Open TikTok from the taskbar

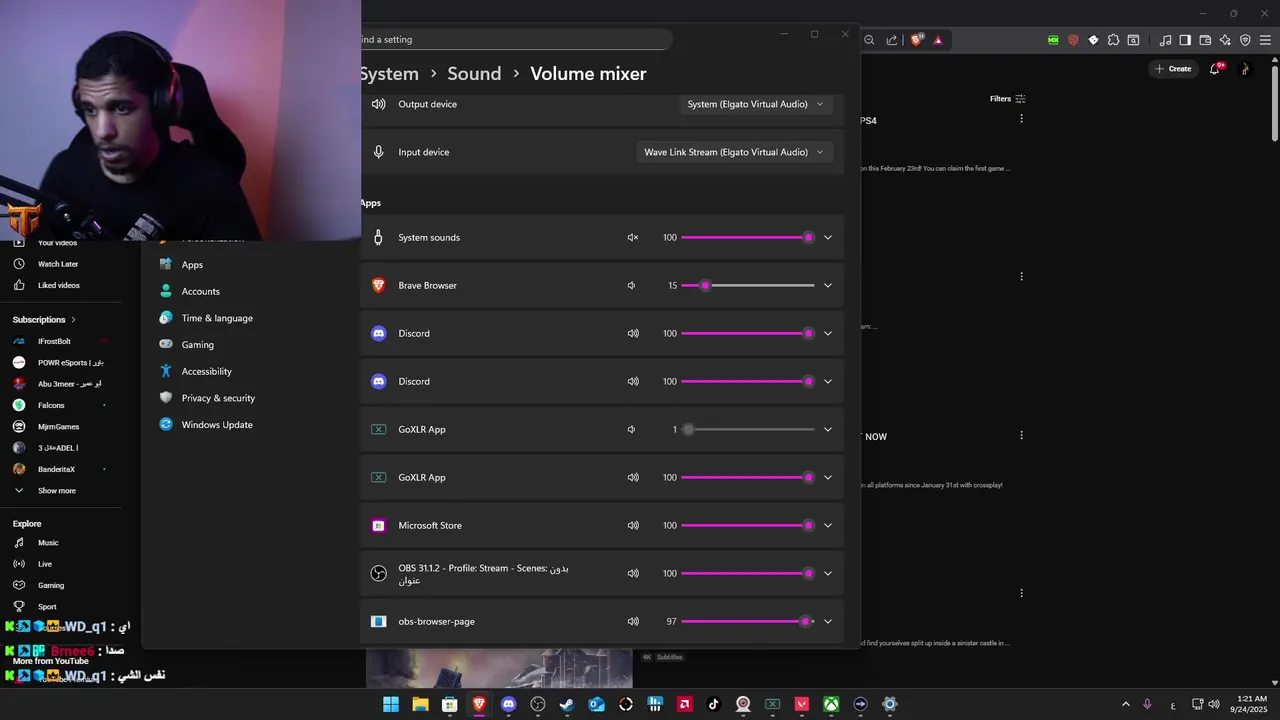tap(714, 704)
